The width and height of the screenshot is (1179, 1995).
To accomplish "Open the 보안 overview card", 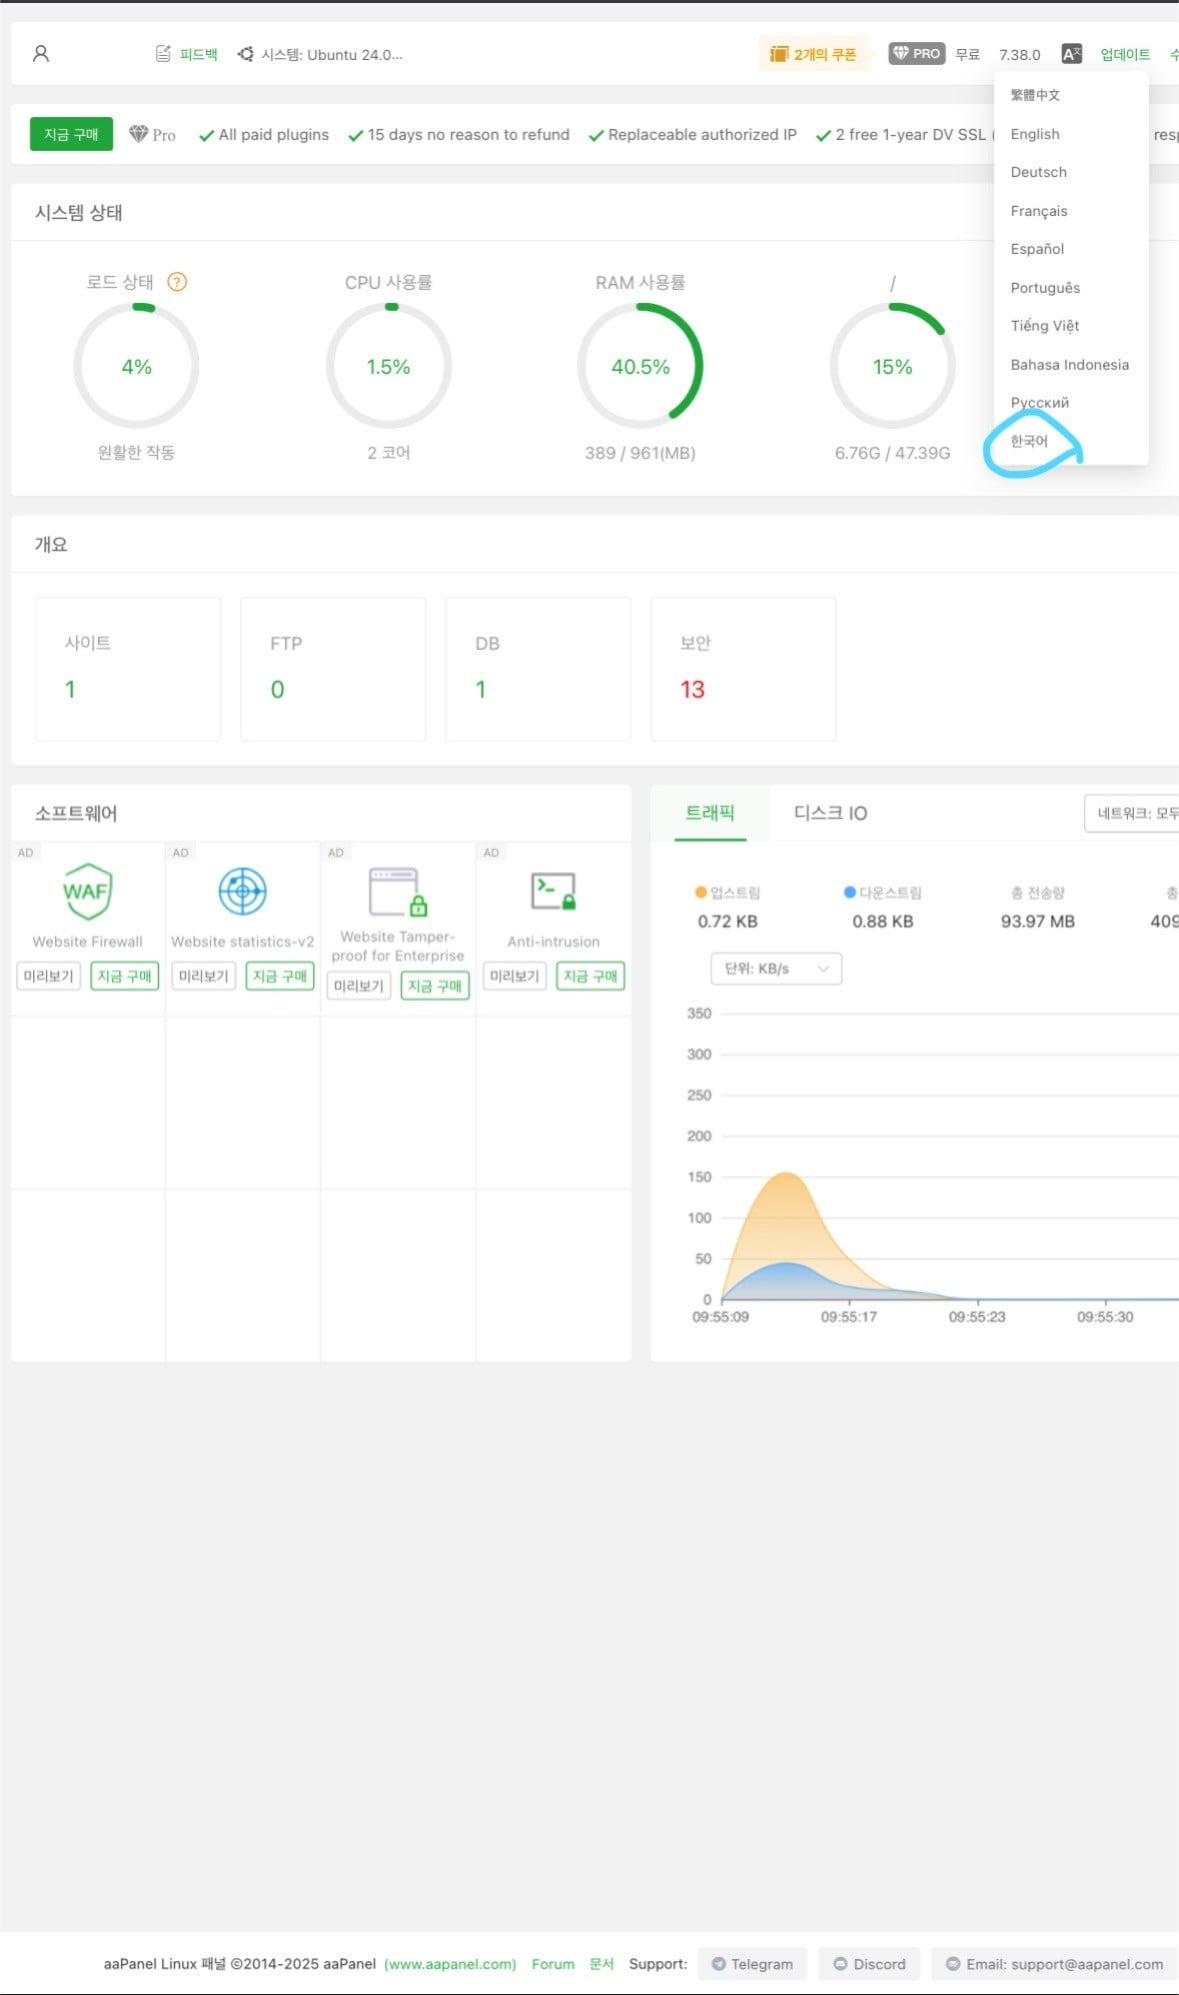I will click(743, 669).
